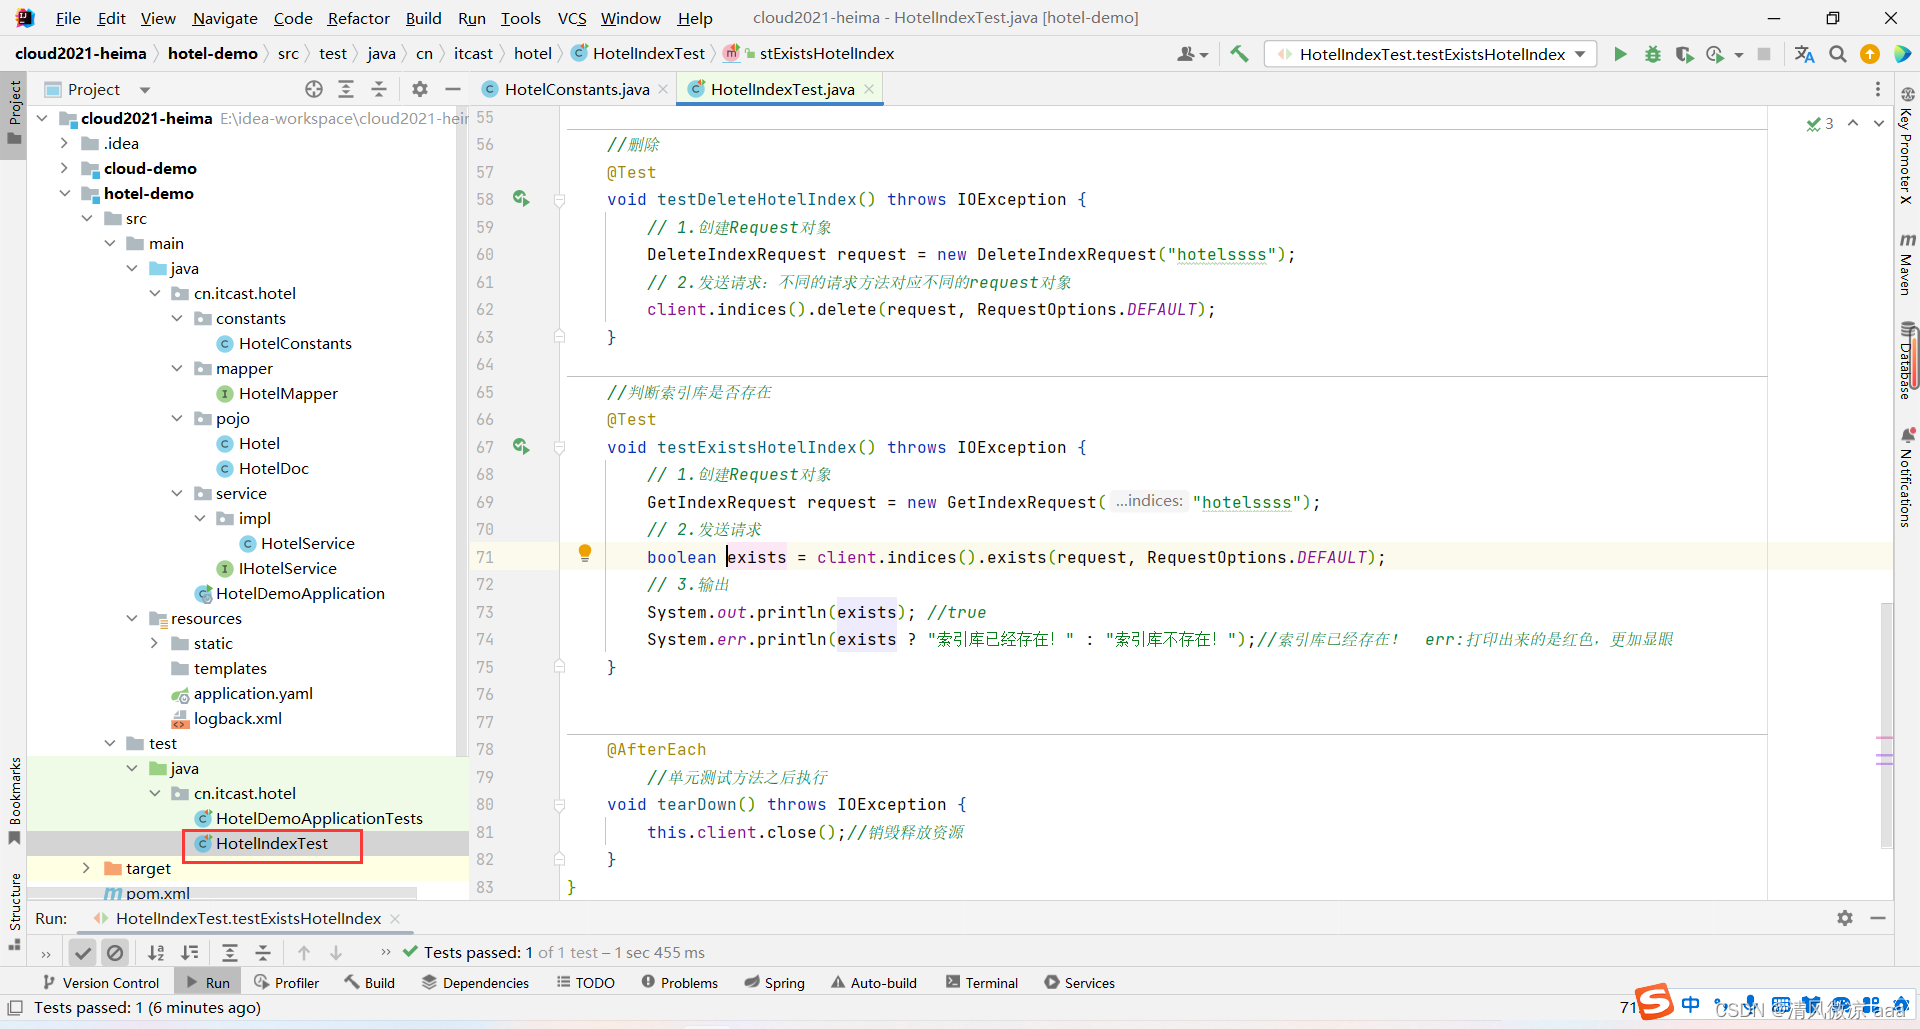Click the editor vertical scrollbar
Screen dimensions: 1920x1029
point(1886,725)
